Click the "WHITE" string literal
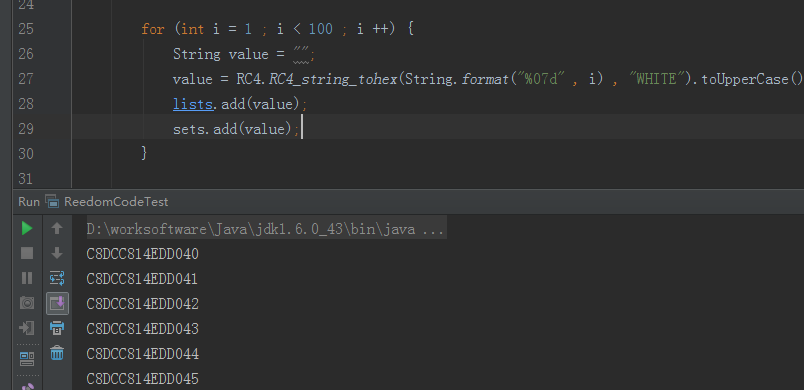Viewport: 804px width, 390px height. [x=656, y=79]
